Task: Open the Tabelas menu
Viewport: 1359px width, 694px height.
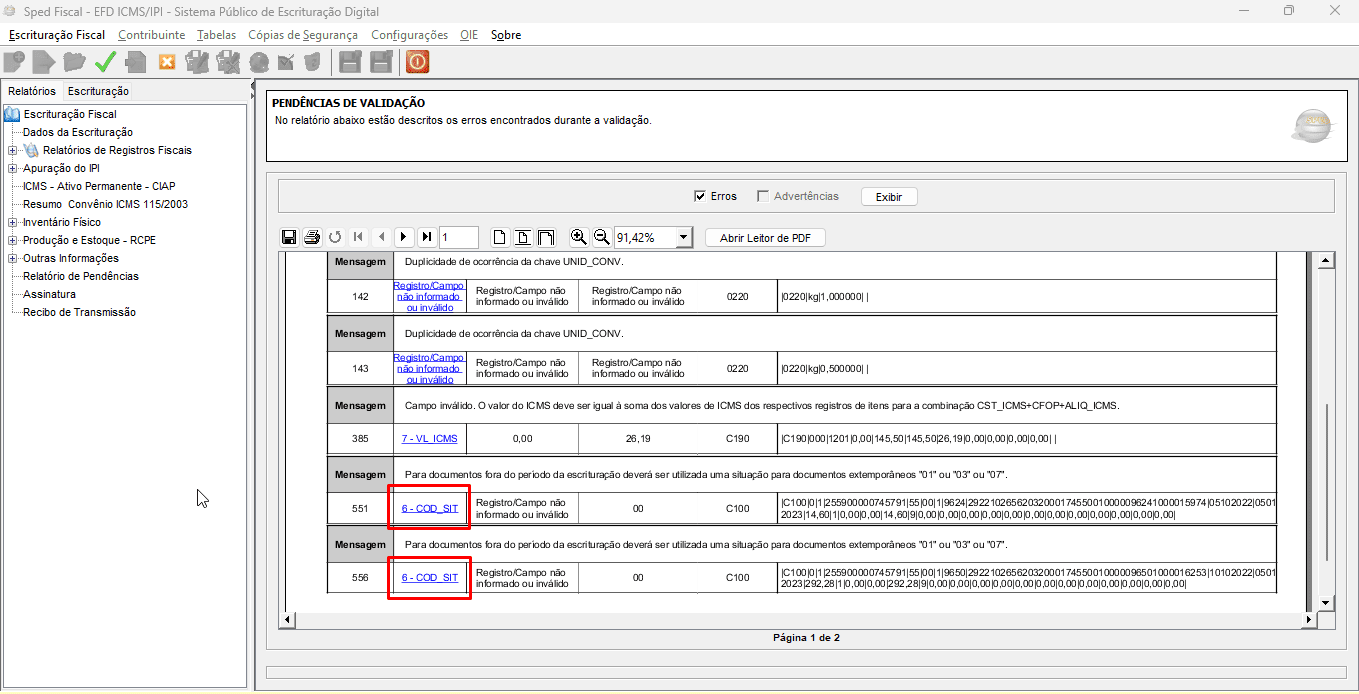Action: (x=216, y=35)
